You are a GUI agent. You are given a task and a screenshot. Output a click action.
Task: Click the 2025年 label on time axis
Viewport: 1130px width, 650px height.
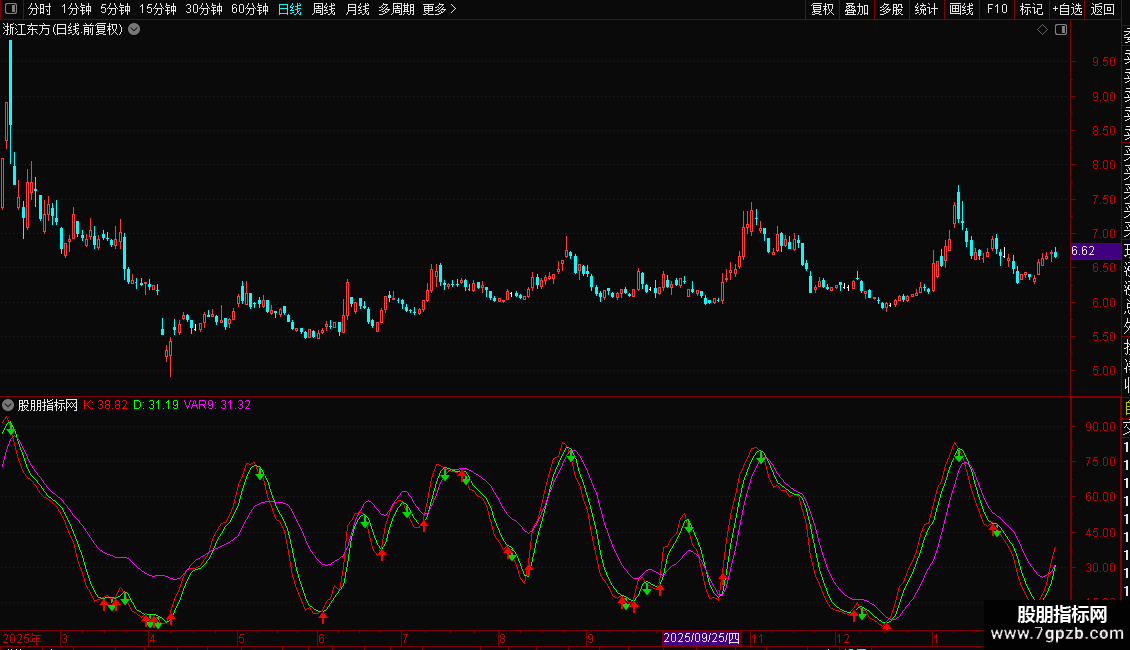pos(22,638)
